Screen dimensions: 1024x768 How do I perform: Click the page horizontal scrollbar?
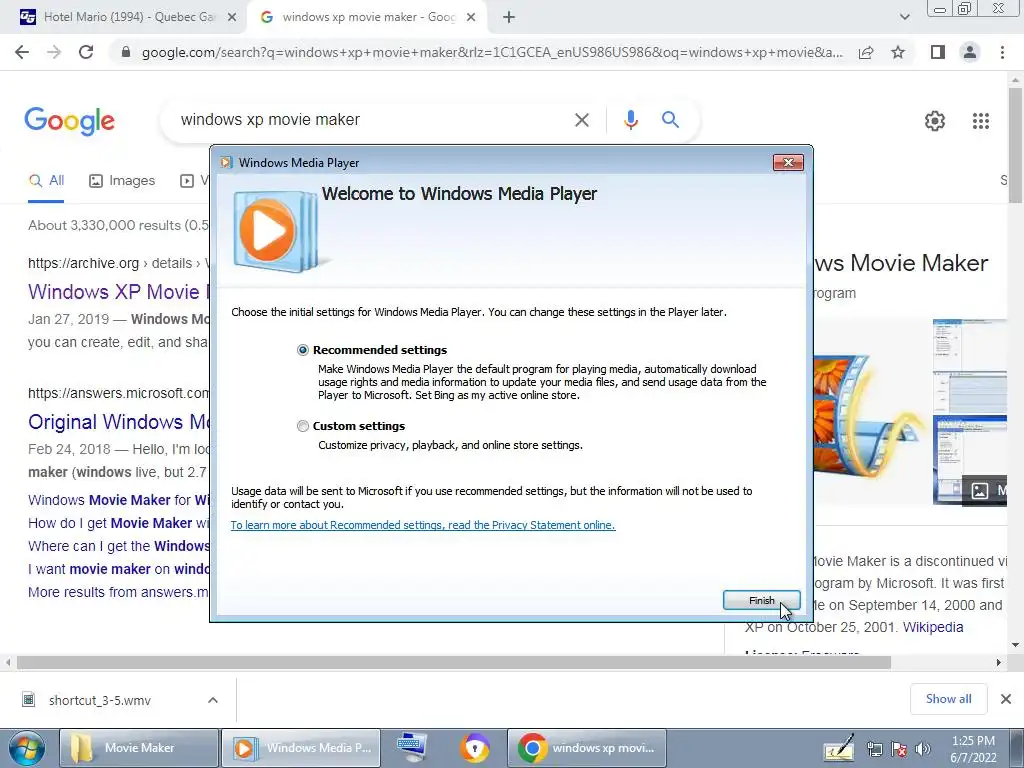point(454,662)
